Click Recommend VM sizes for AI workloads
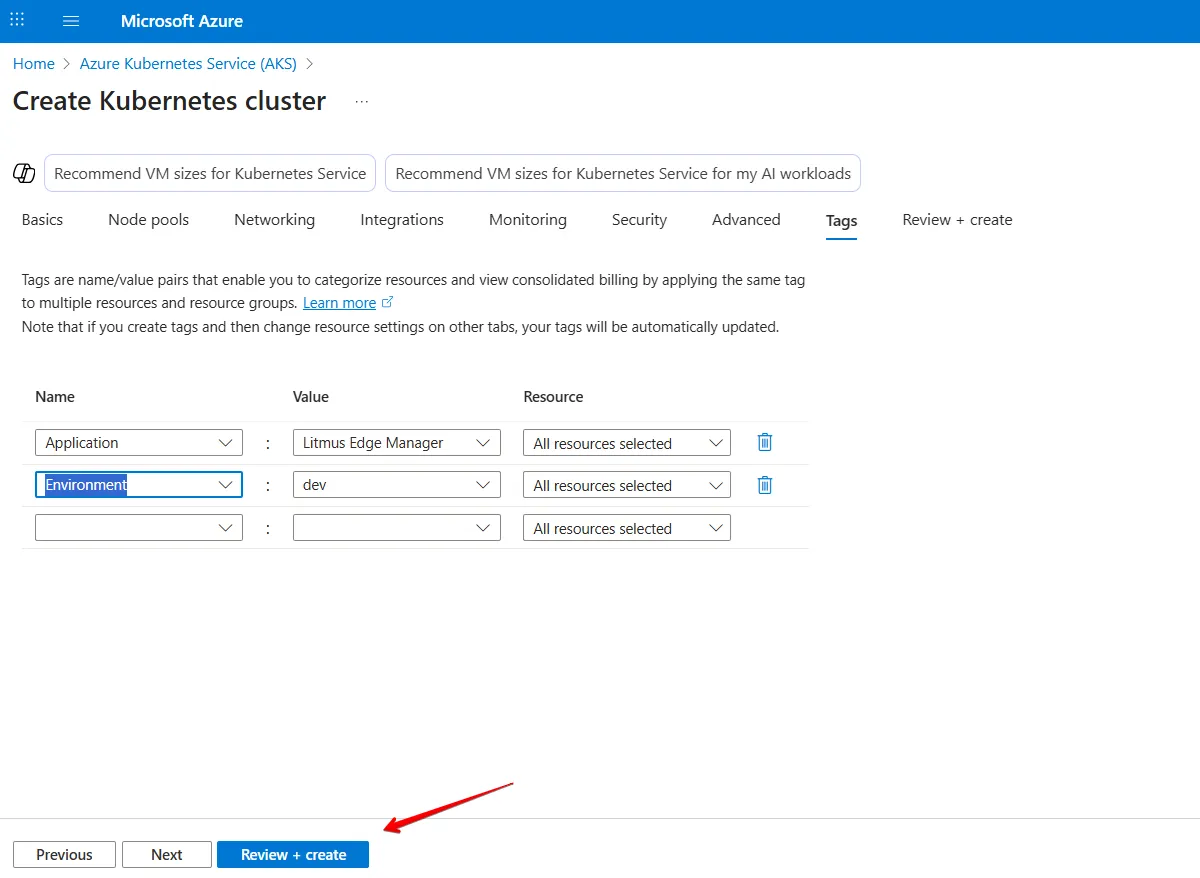 [623, 173]
